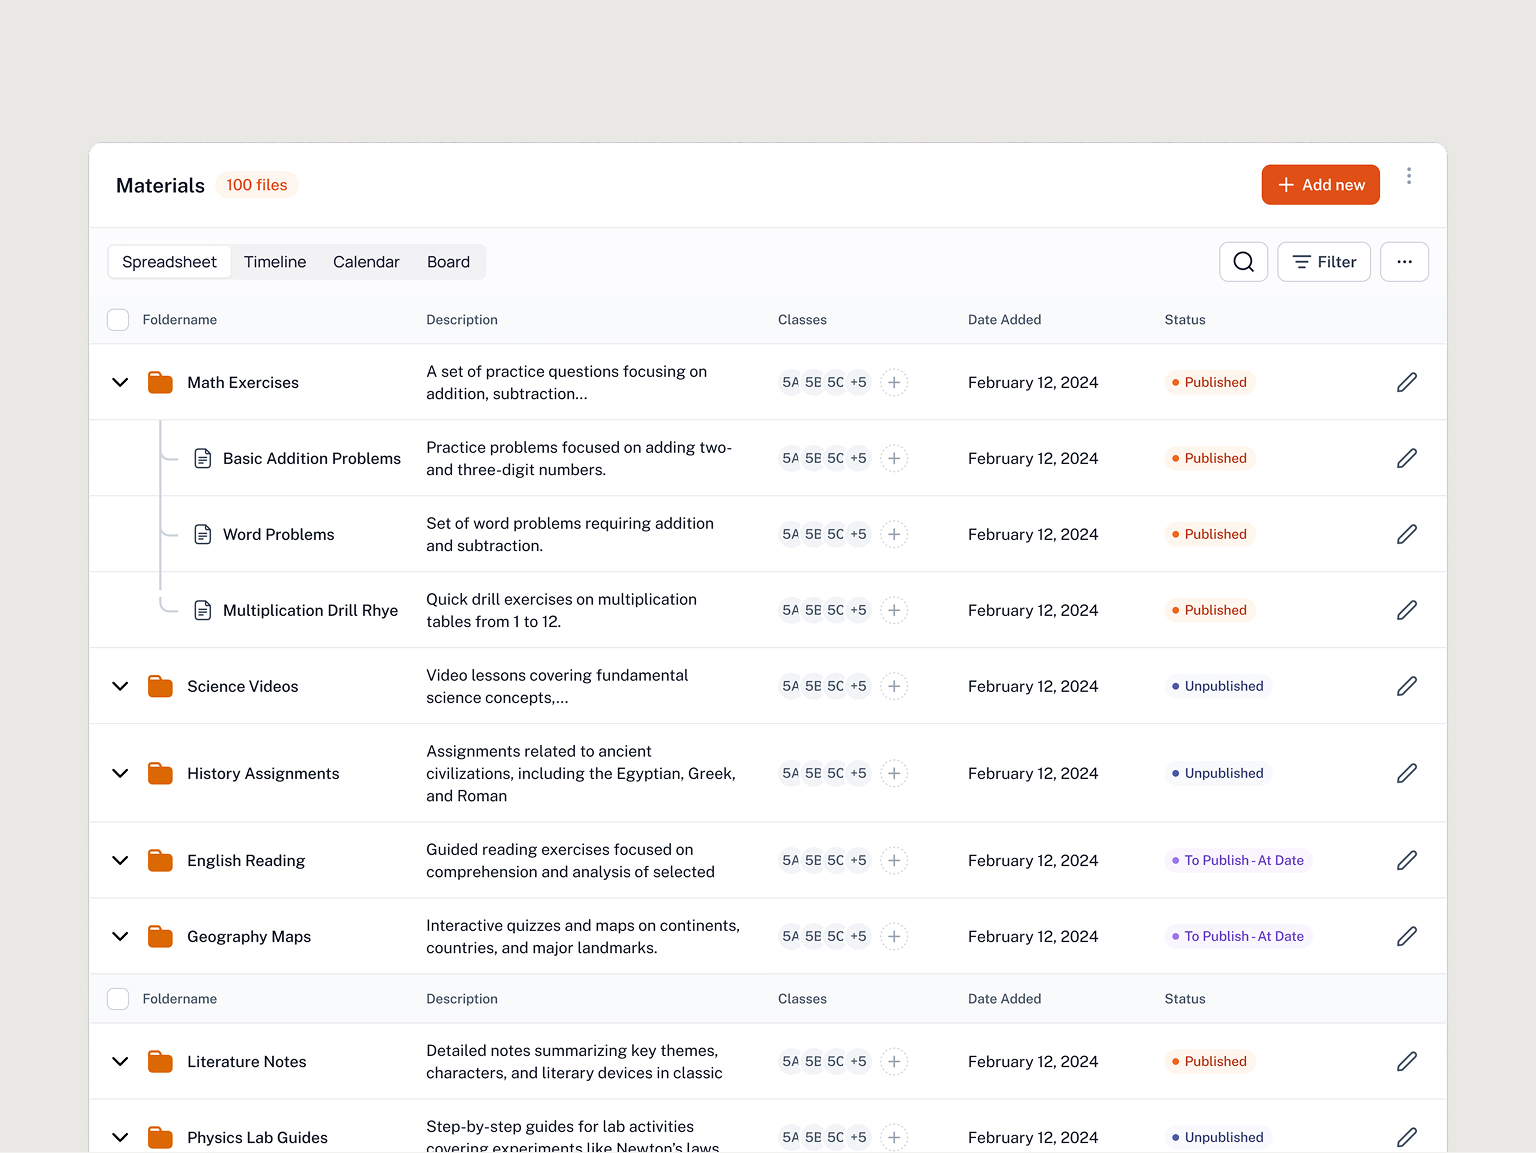Open the search icon
This screenshot has height=1153, width=1536.
pos(1243,261)
